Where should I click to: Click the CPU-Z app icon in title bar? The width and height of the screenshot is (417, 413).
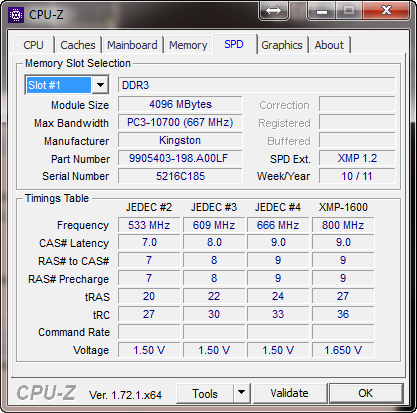pos(16,15)
